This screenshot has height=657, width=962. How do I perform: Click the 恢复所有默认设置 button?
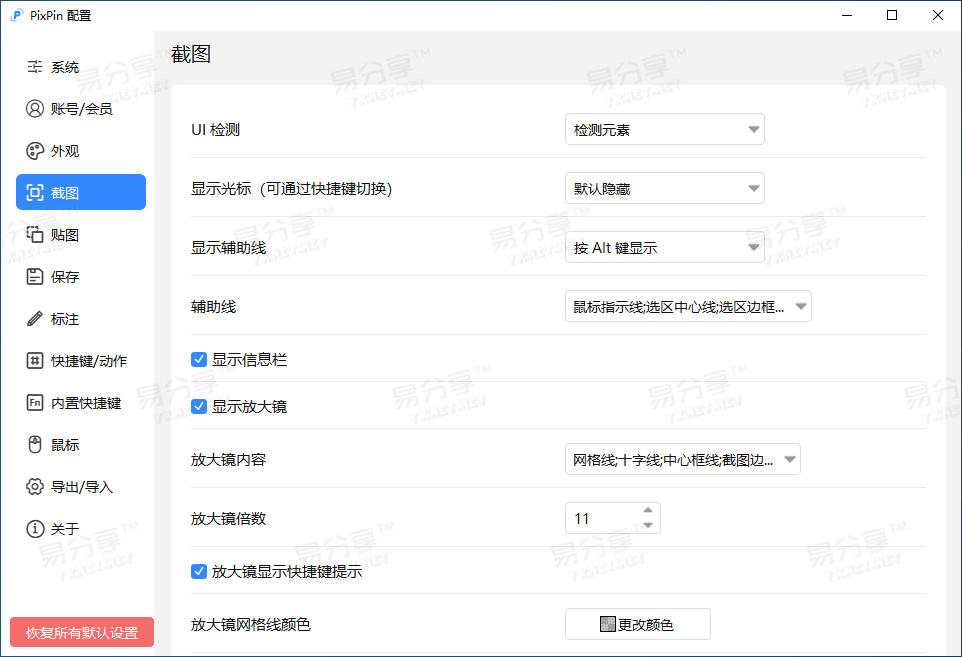tap(81, 632)
